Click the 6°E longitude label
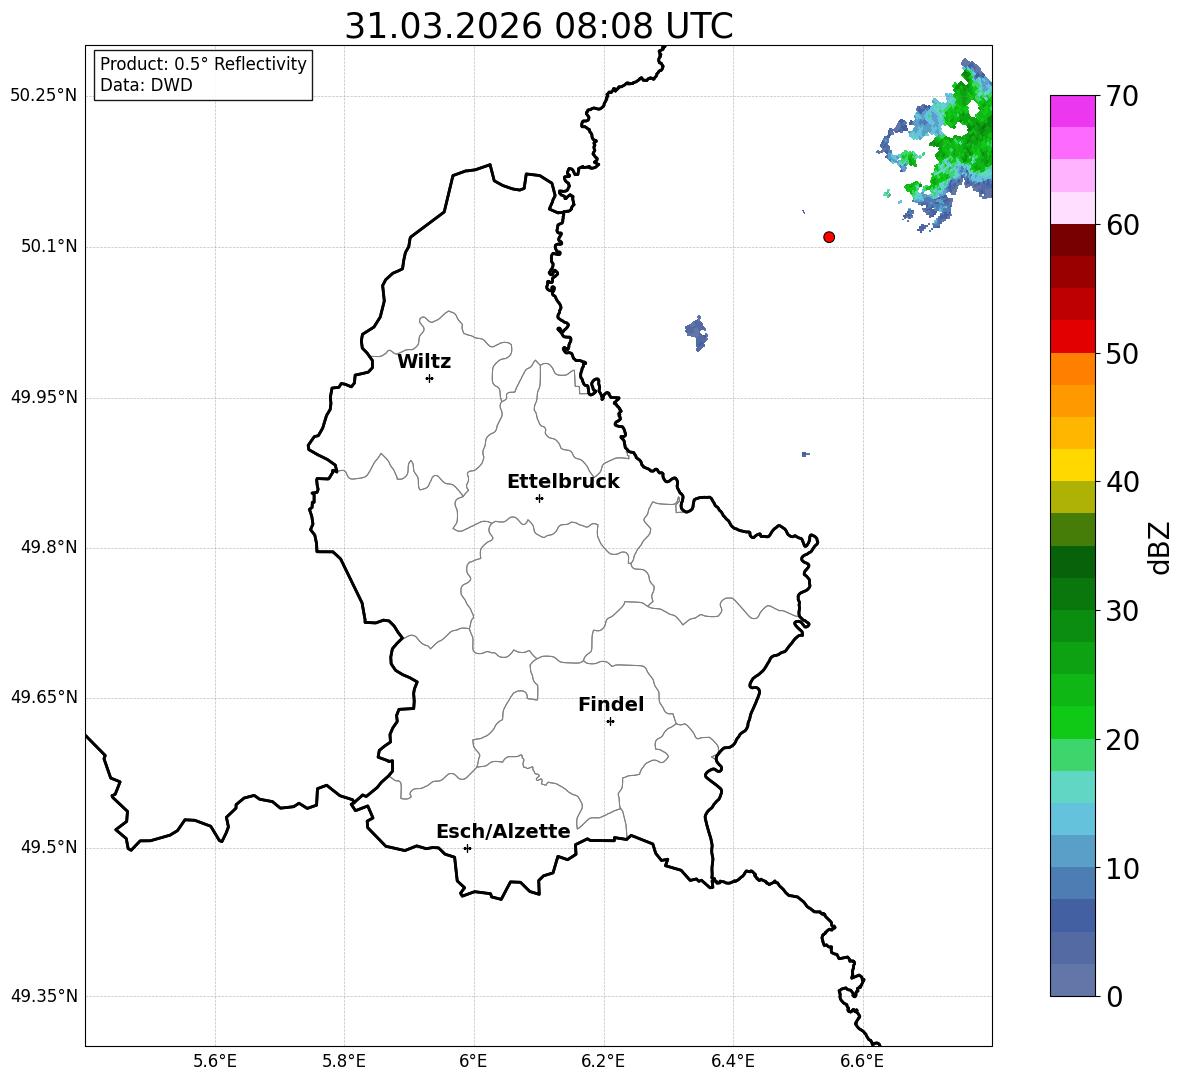 coord(473,1061)
